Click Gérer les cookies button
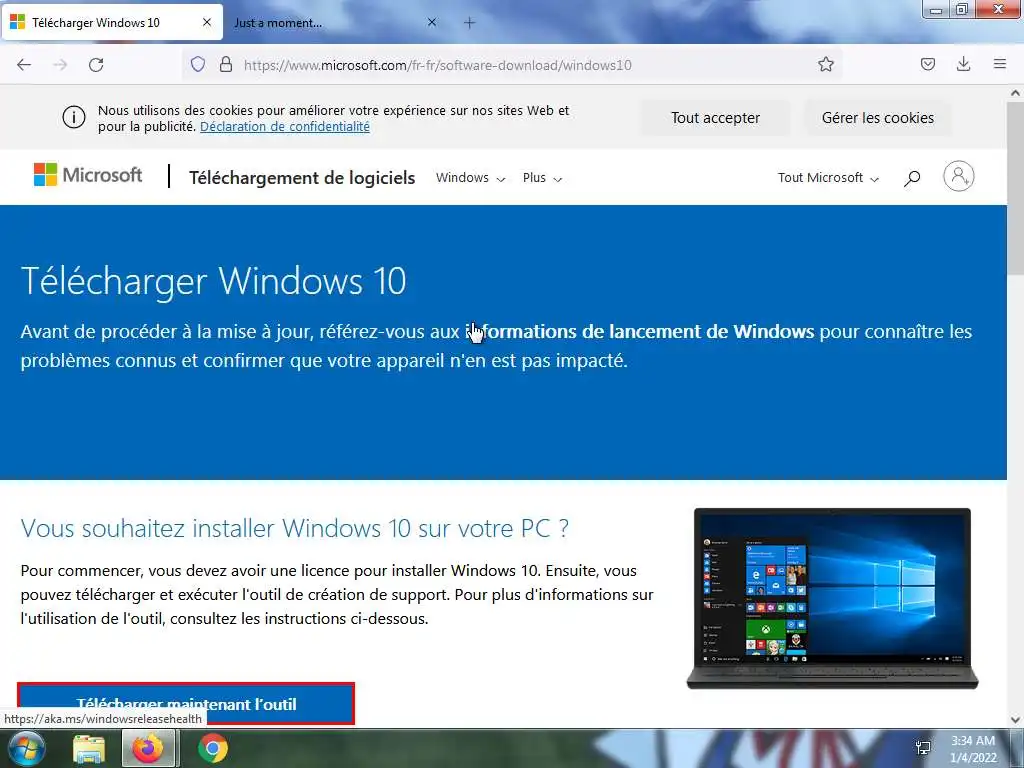 click(878, 118)
